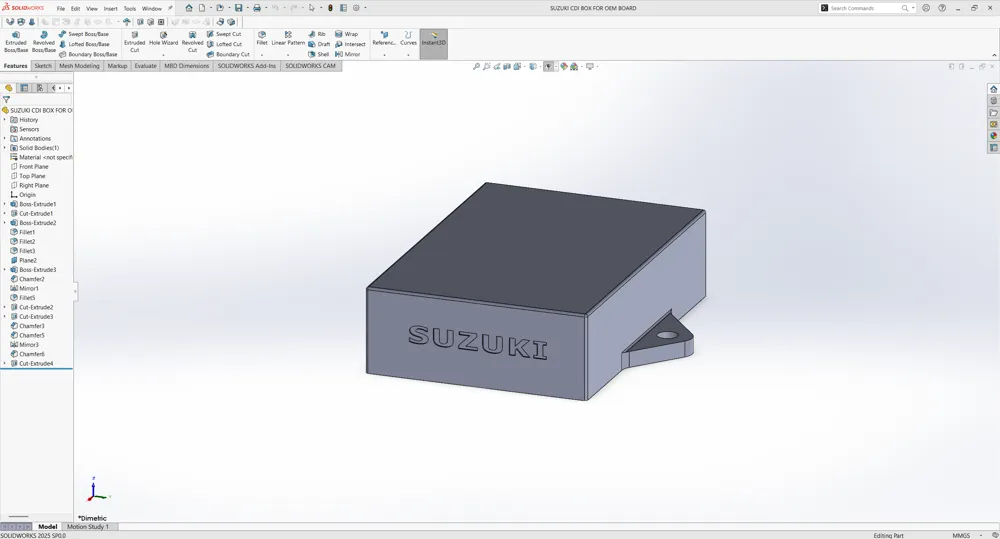Image resolution: width=1000 pixels, height=539 pixels.
Task: Open Fillet dropdown arrow
Action: (262, 55)
